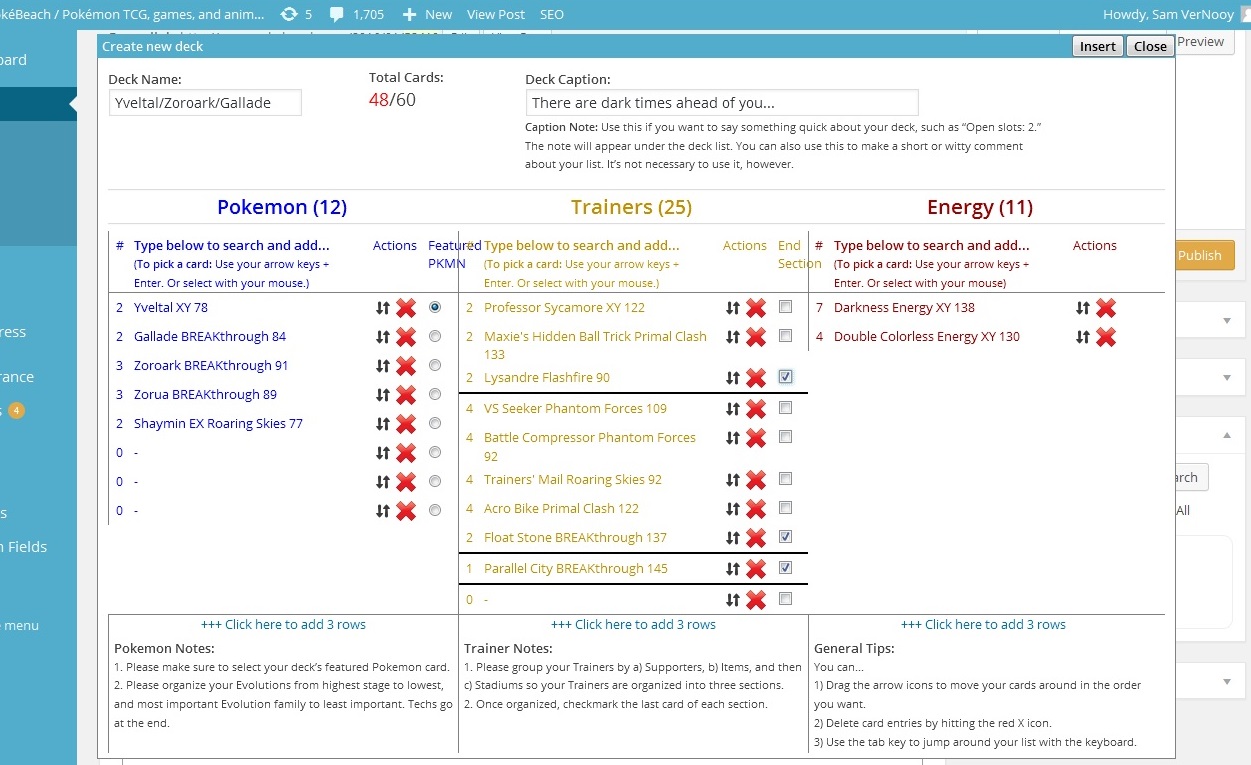
Task: Delete Float Stone BREAKthrough 137 entry
Action: point(755,538)
